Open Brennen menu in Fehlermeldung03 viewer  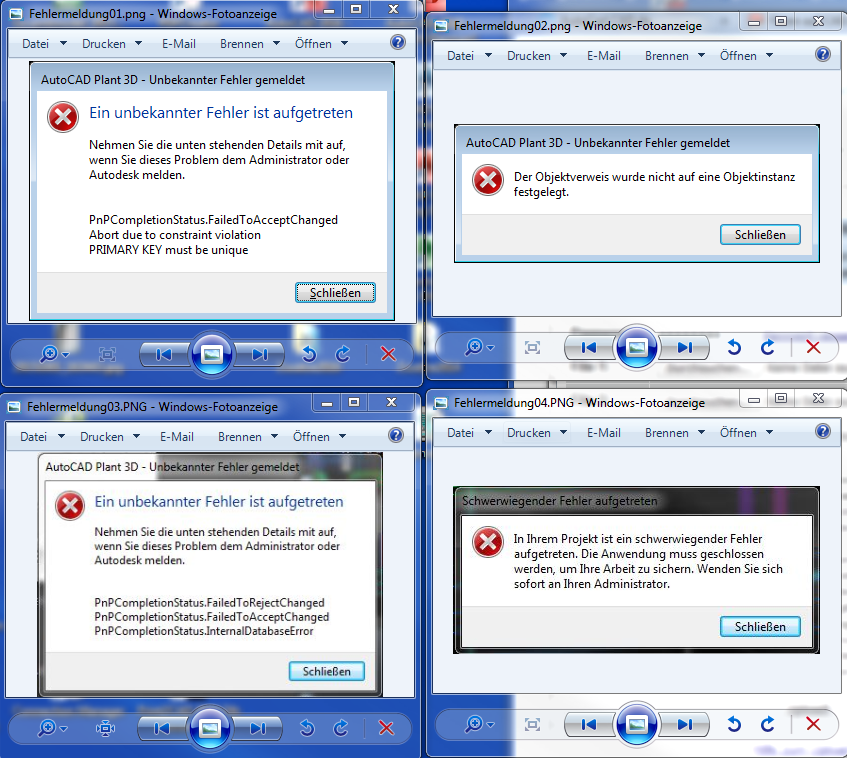pos(247,437)
